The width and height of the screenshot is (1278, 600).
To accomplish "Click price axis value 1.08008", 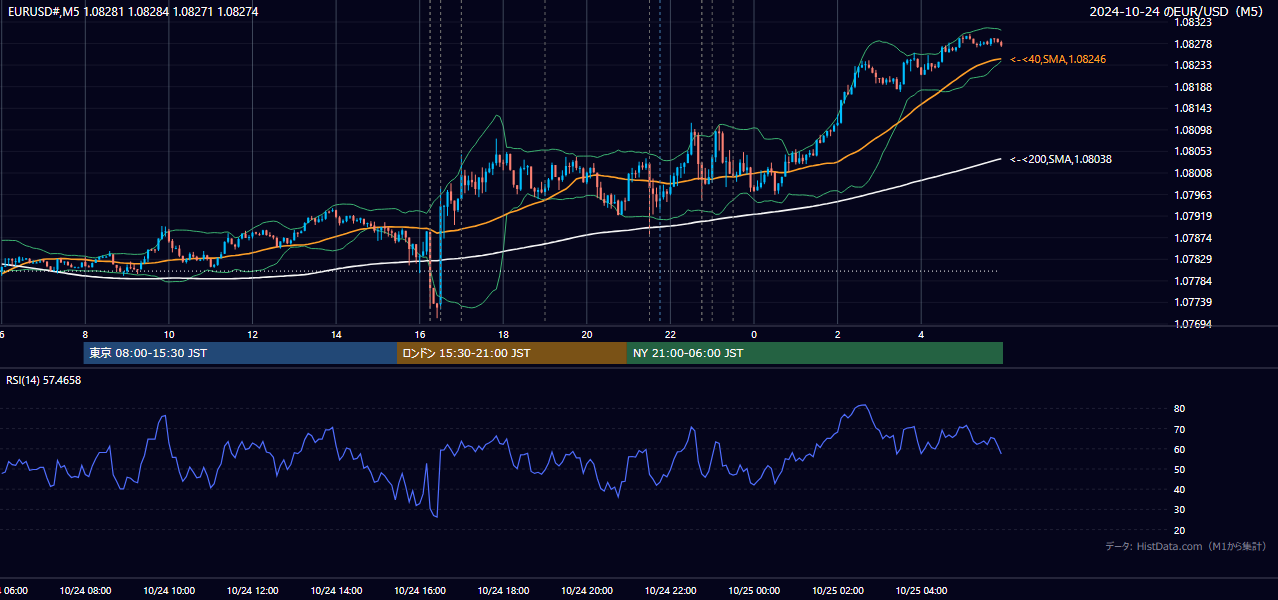I will [x=1195, y=173].
